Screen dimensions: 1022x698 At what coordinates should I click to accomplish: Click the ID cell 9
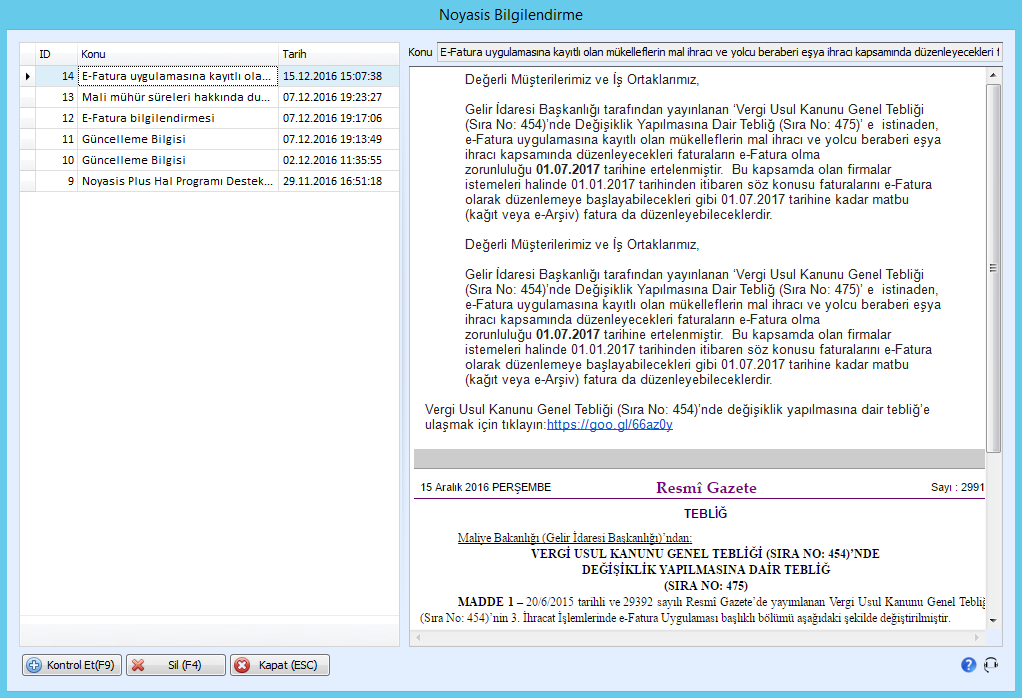(56, 181)
